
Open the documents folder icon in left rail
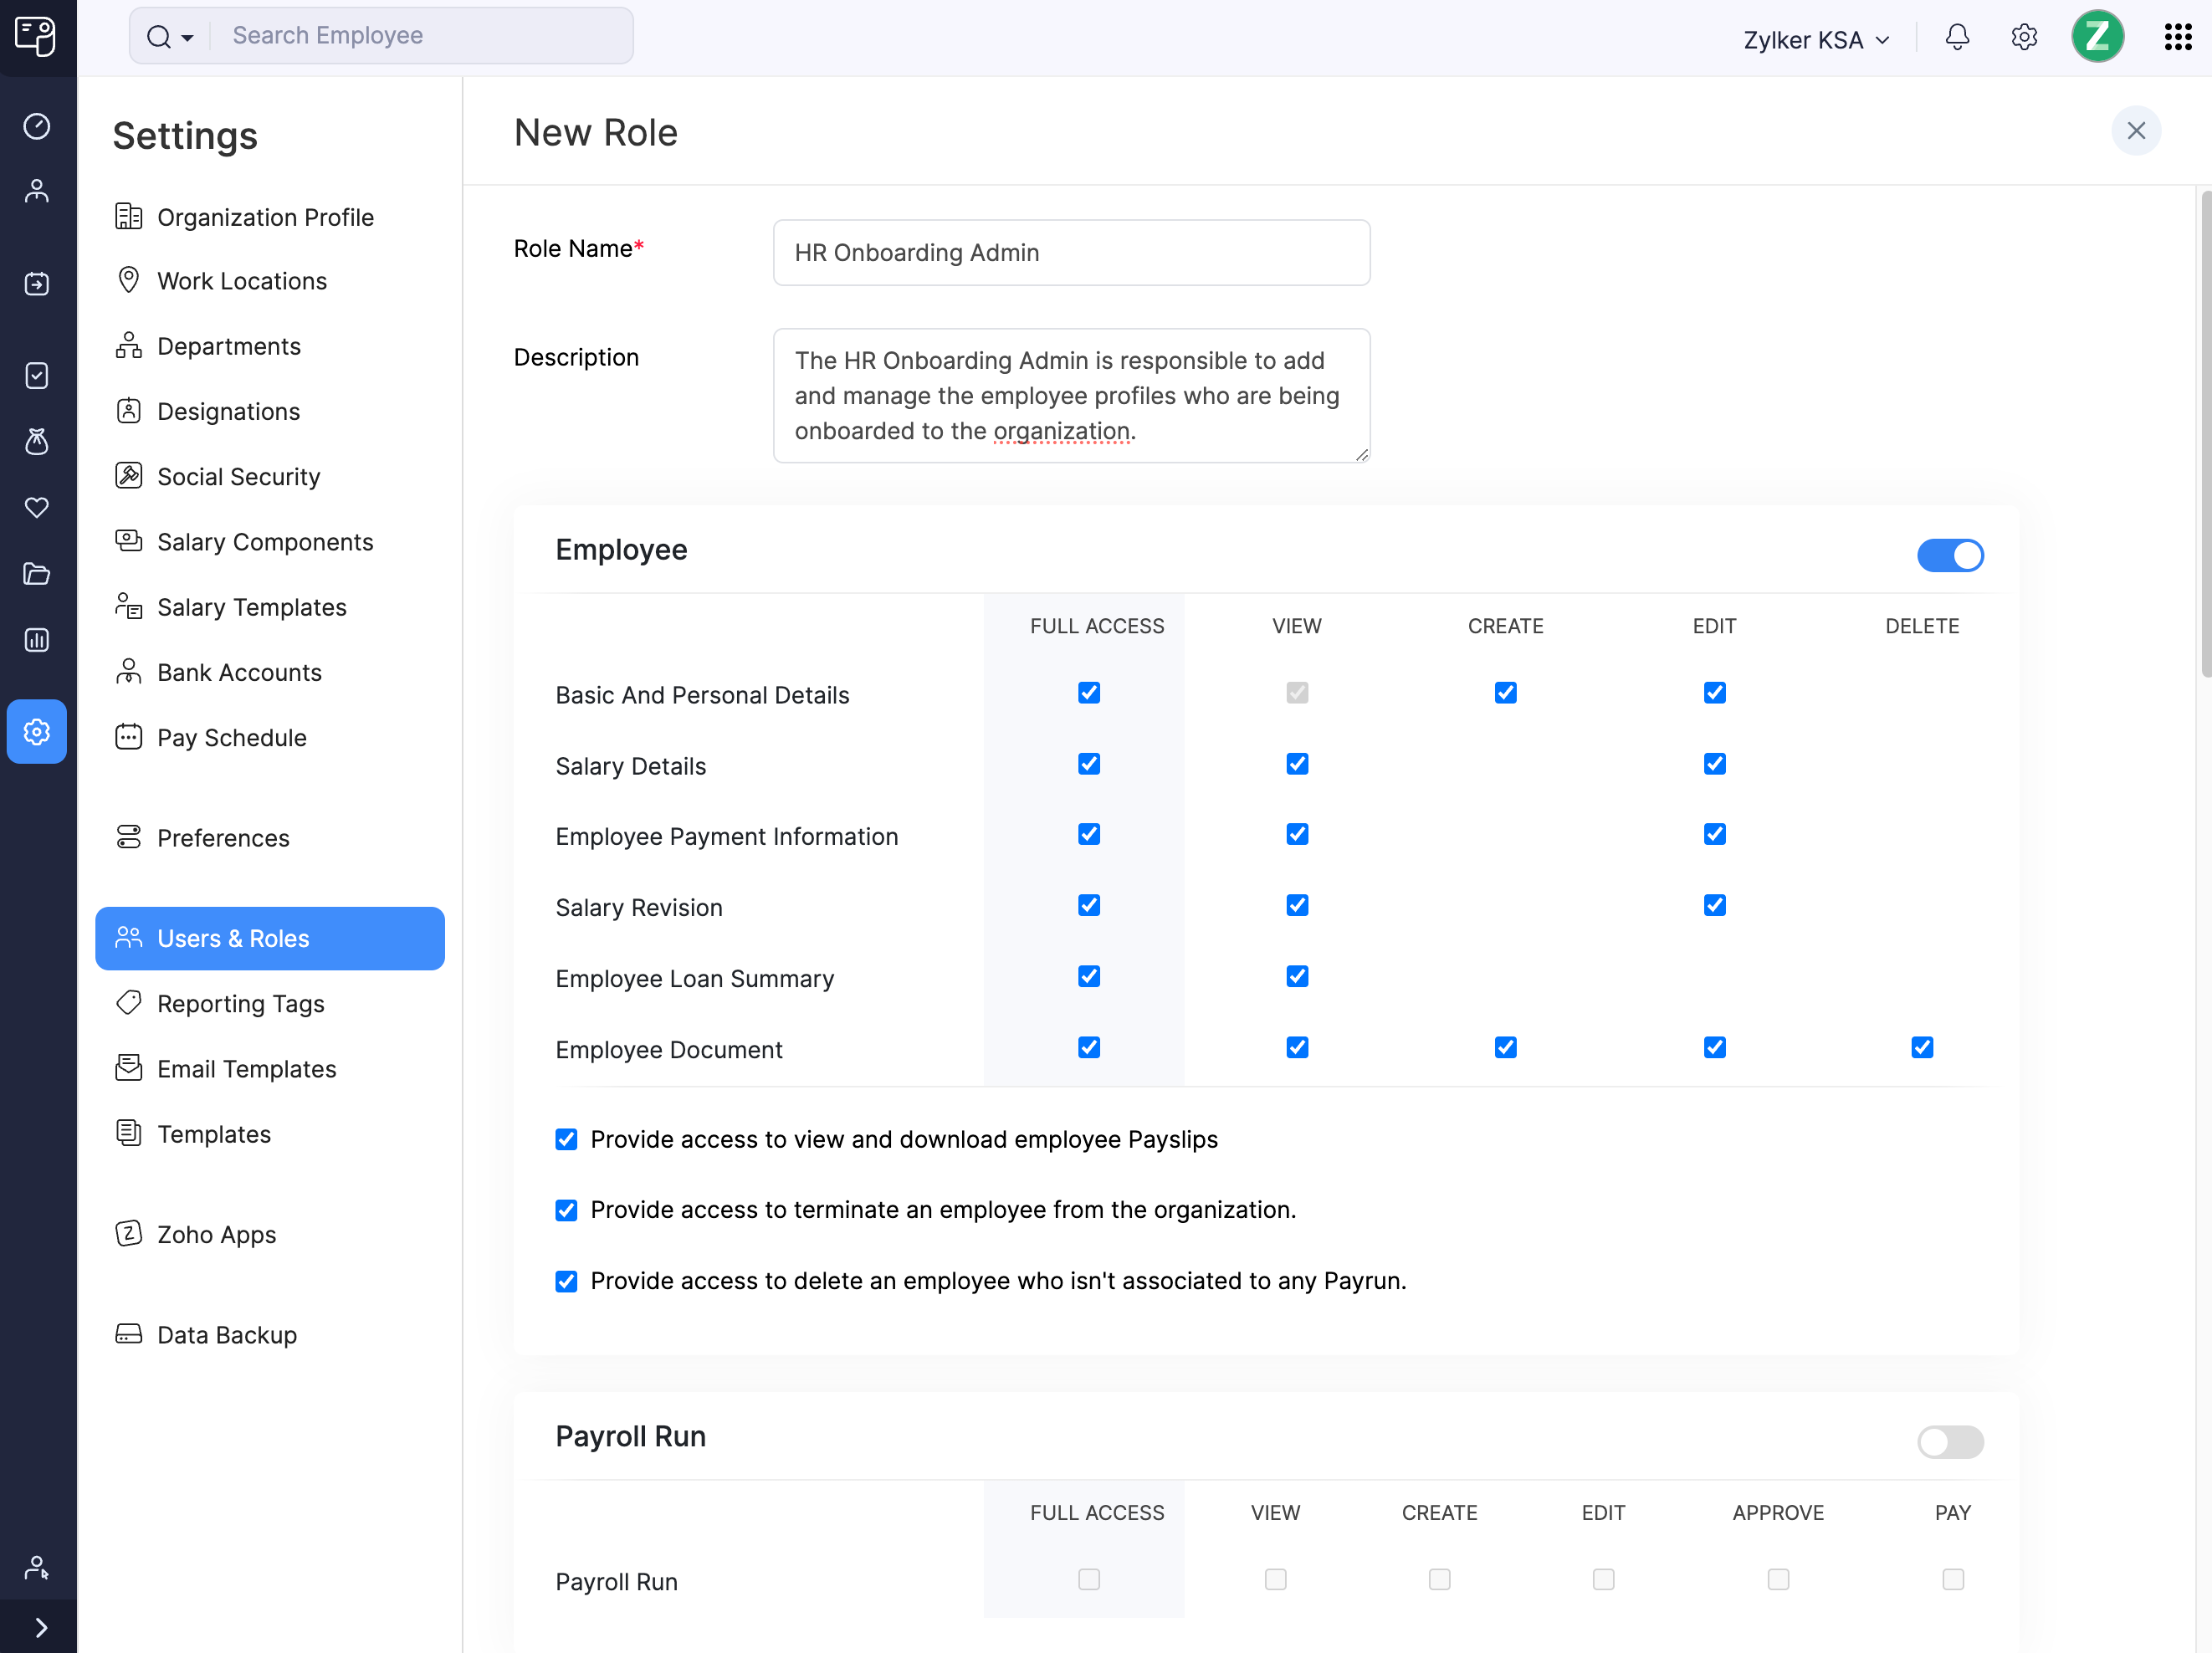point(37,574)
